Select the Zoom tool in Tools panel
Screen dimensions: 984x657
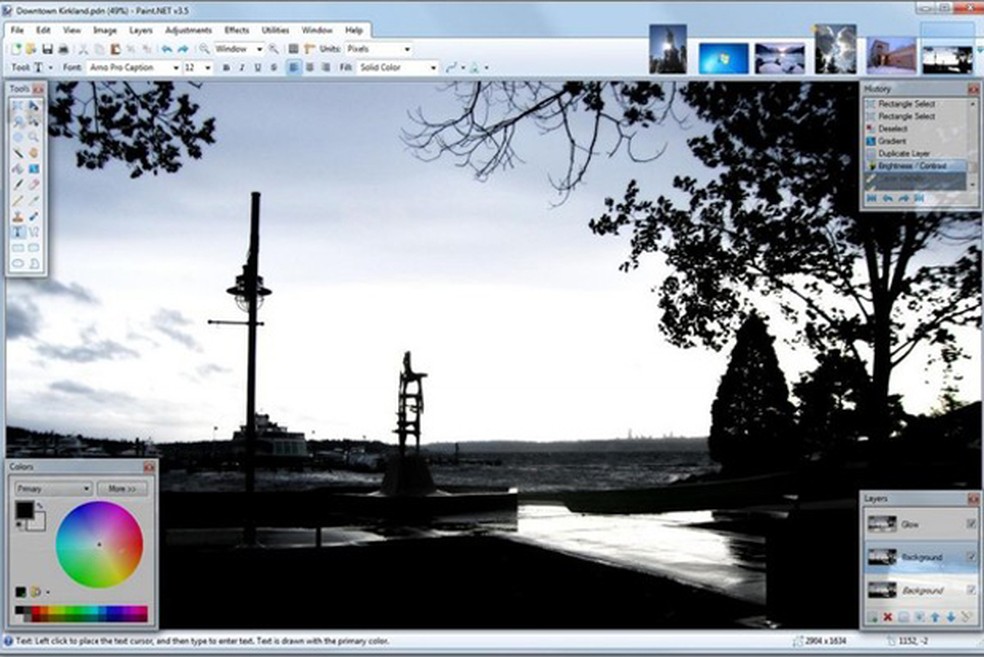pos(33,137)
